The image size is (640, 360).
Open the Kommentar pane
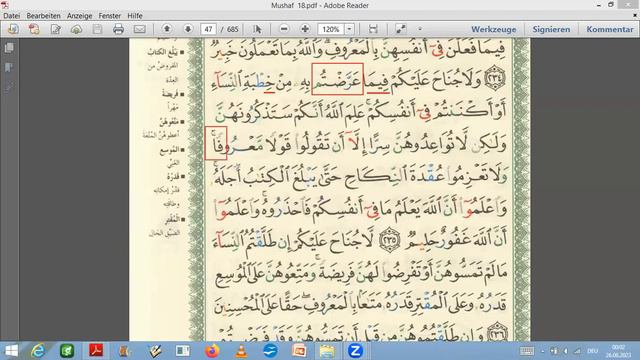point(610,29)
